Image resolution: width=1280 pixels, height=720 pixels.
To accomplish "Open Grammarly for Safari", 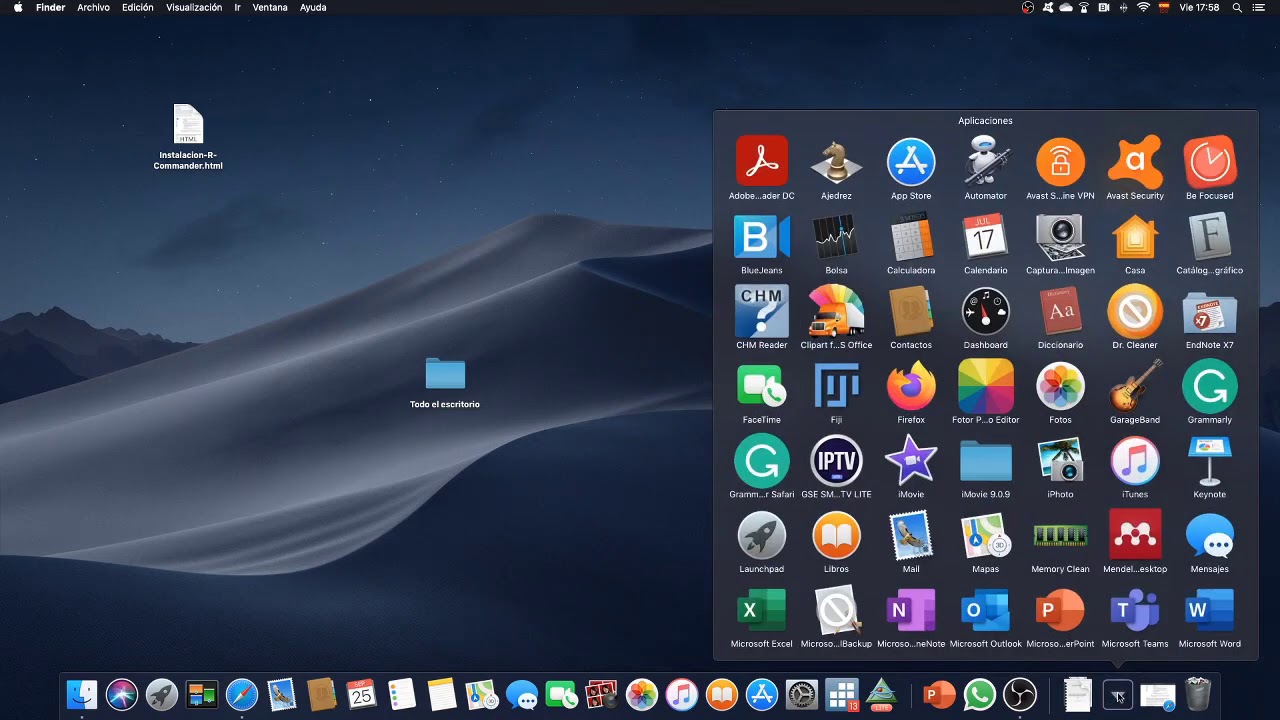I will [x=761, y=460].
